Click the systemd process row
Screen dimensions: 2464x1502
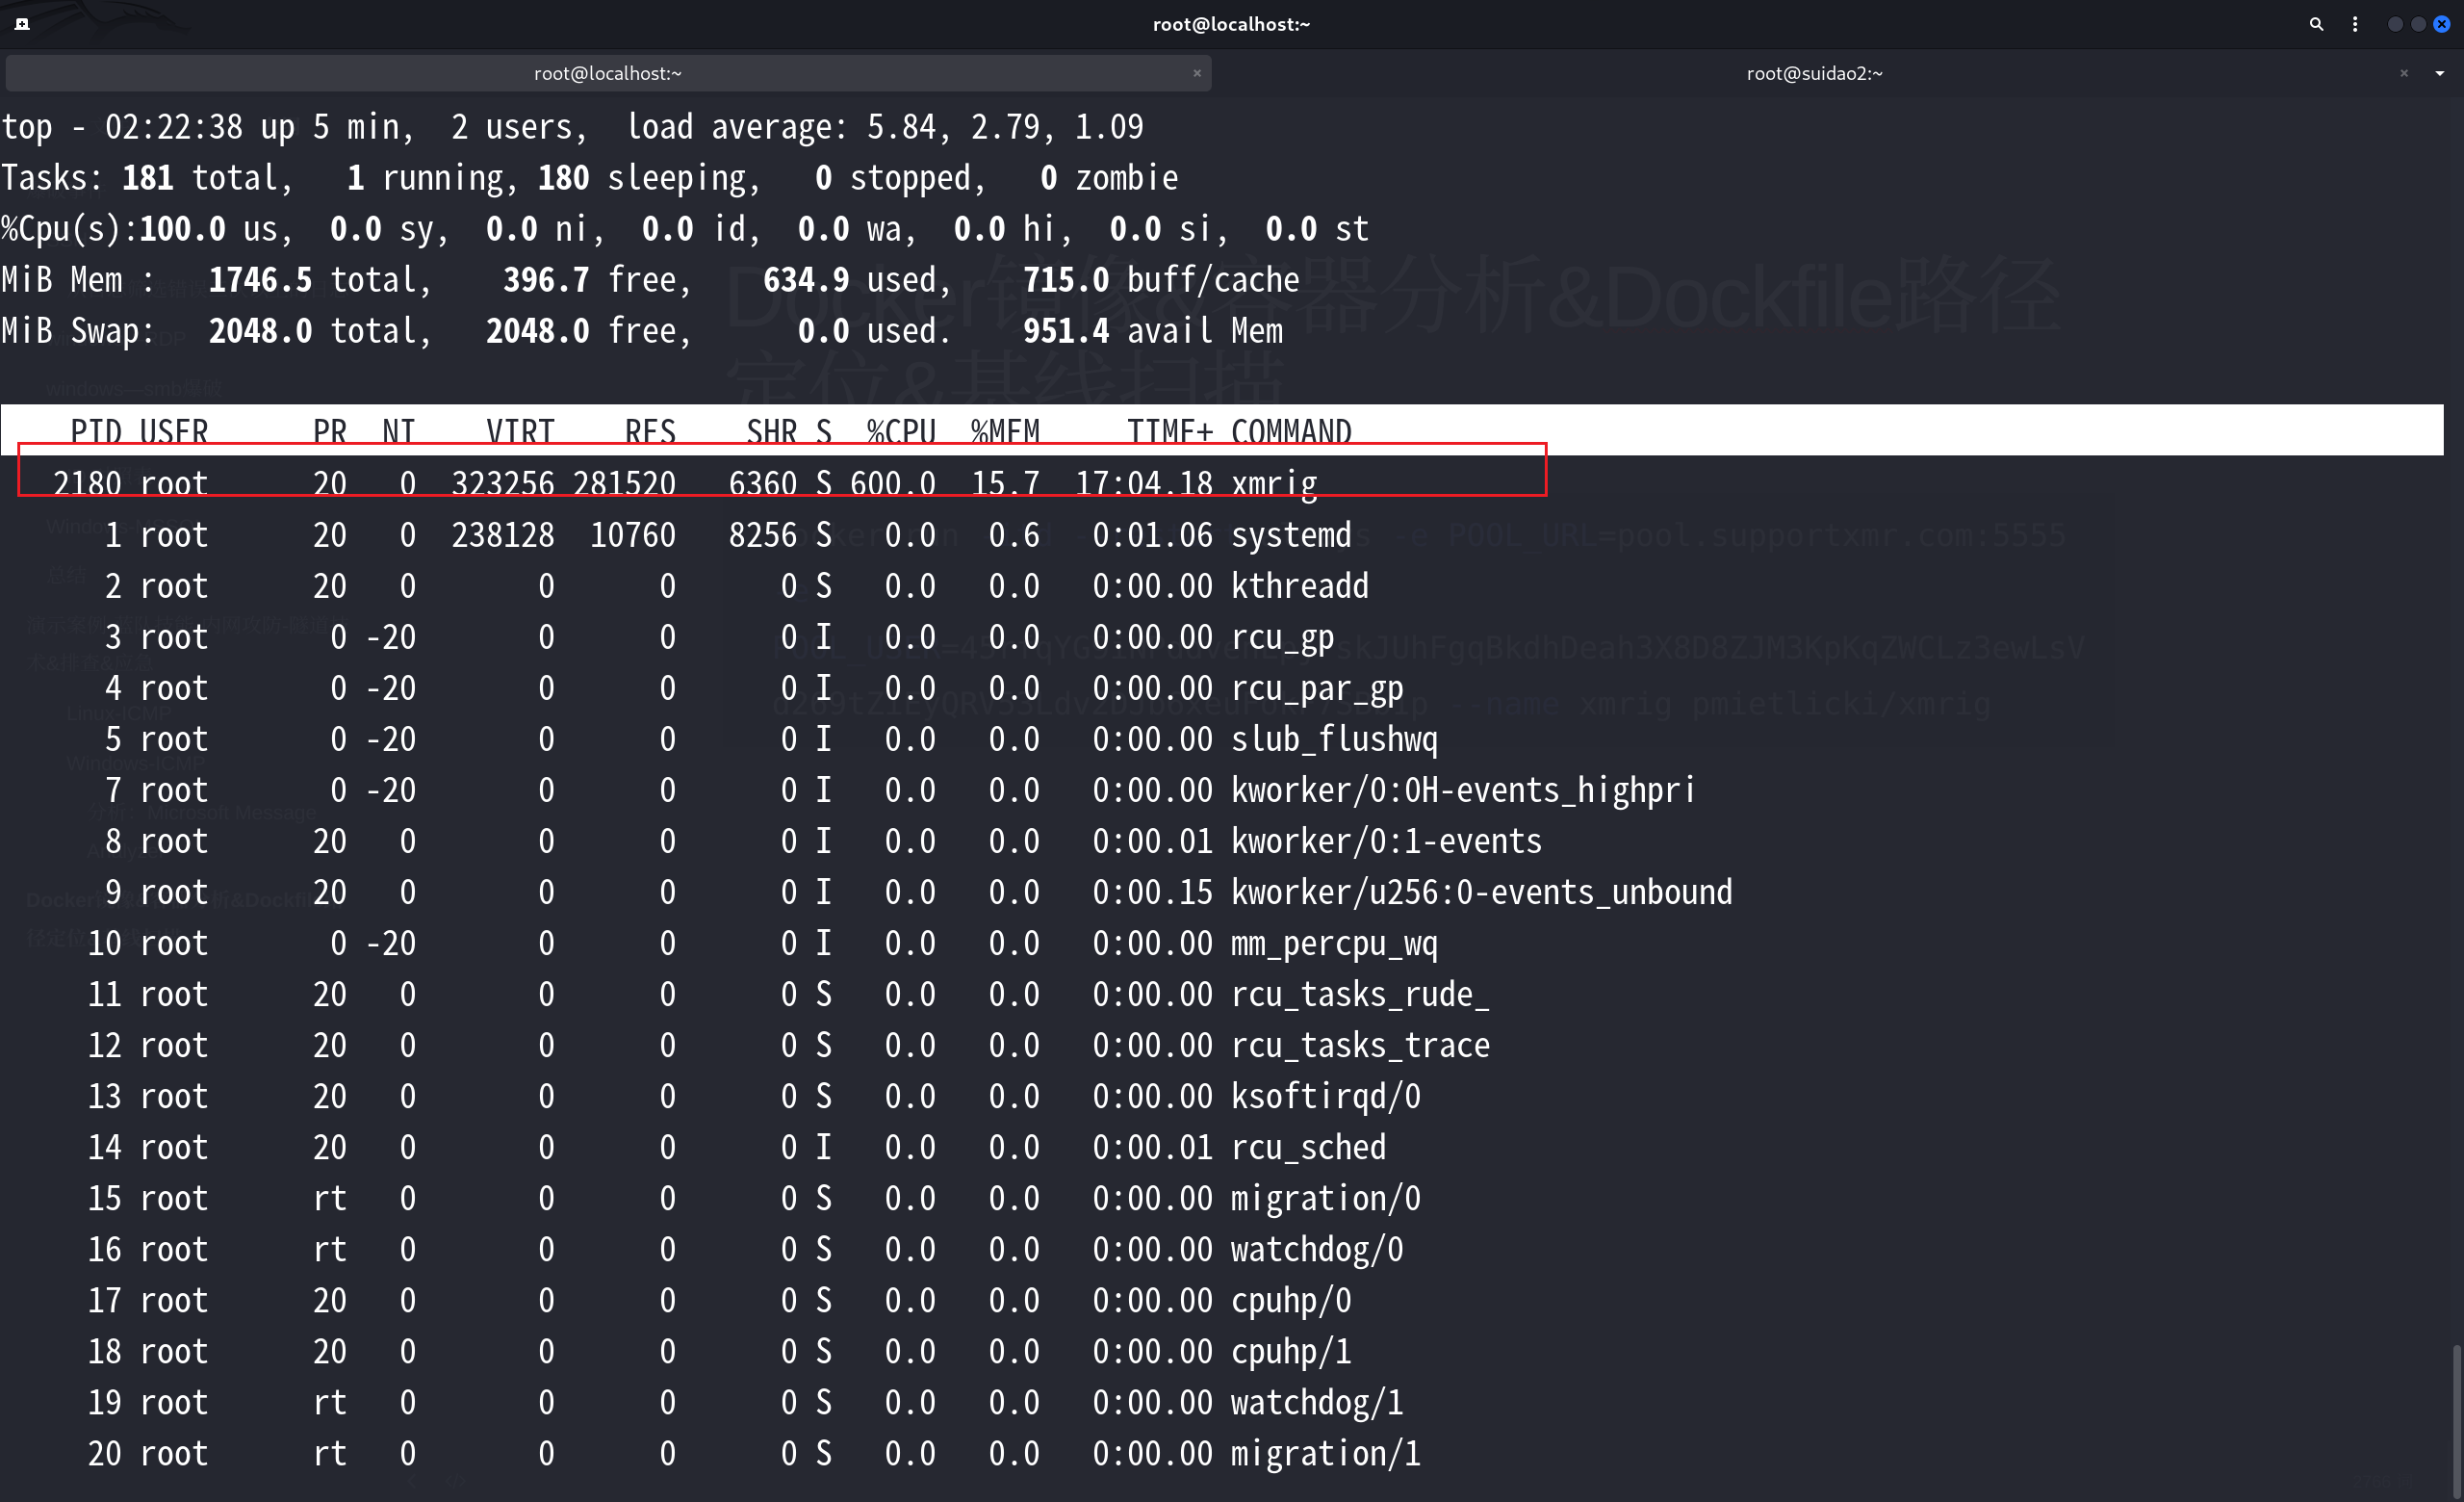[1290, 535]
